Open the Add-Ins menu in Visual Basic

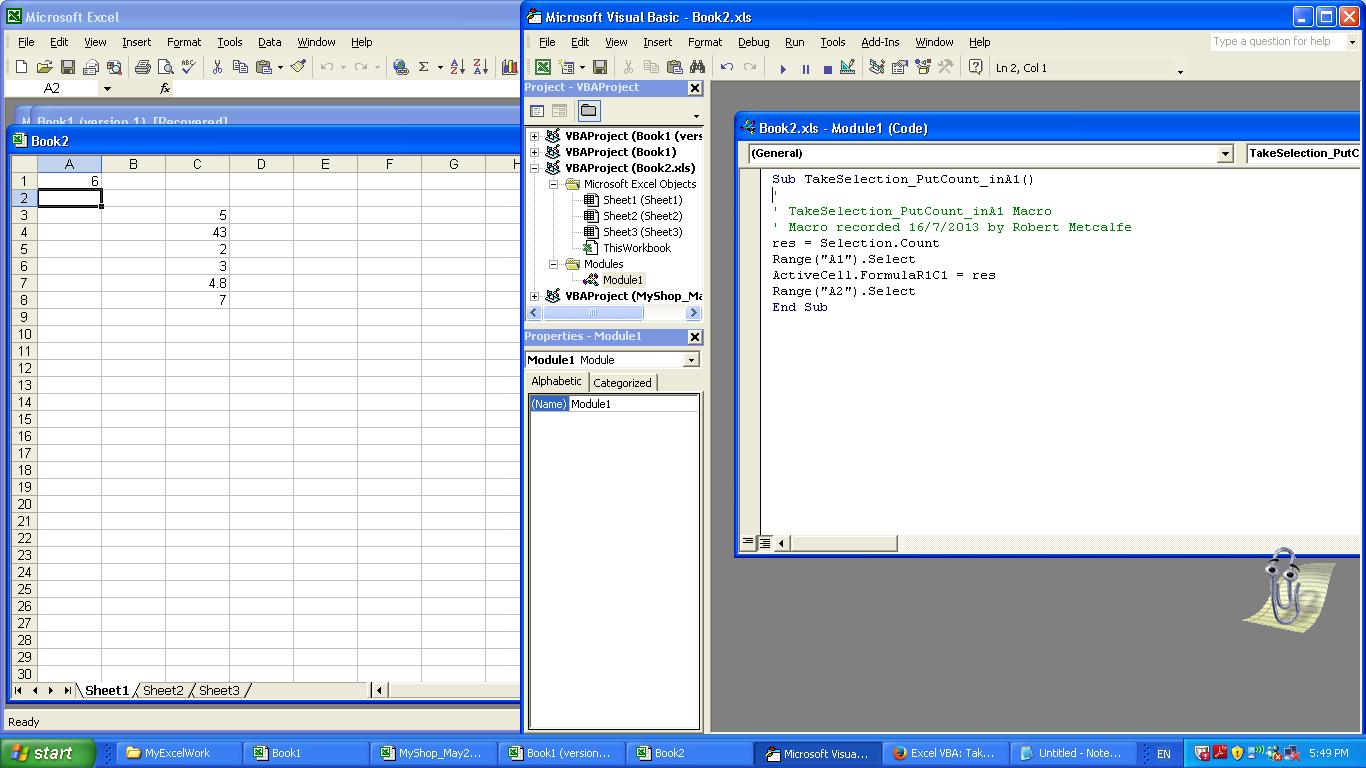(880, 42)
